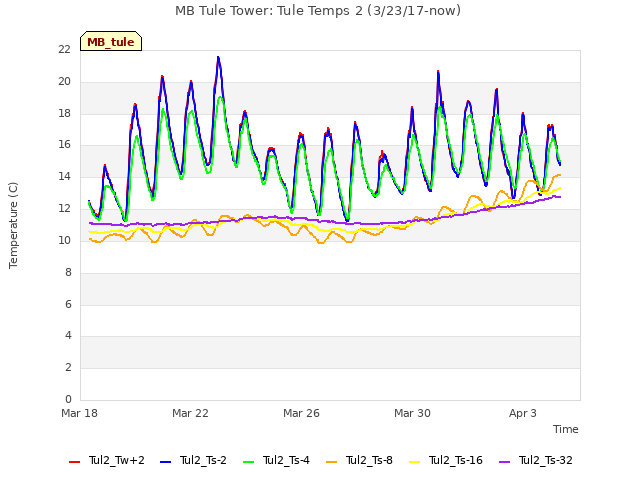Click the 8 y-axis tick label
Image resolution: width=640 pixels, height=480 pixels.
click(x=68, y=272)
